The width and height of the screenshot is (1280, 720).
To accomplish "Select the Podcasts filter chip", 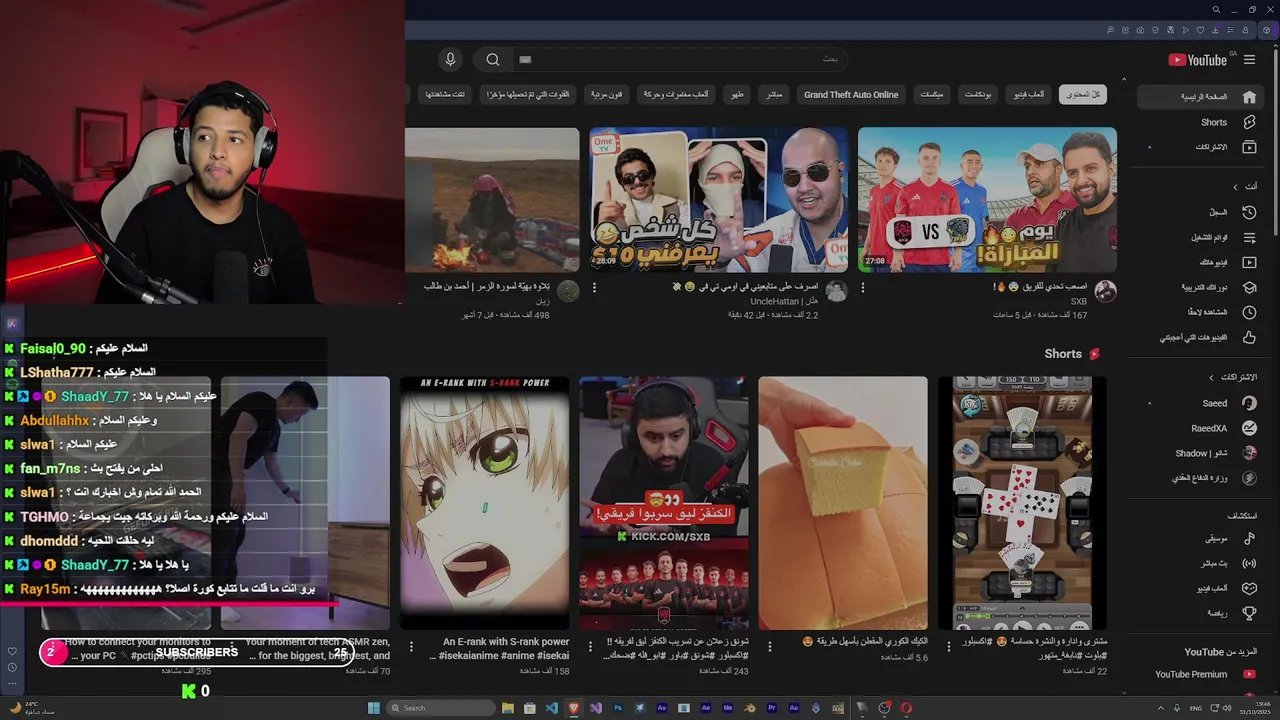I will click(978, 95).
